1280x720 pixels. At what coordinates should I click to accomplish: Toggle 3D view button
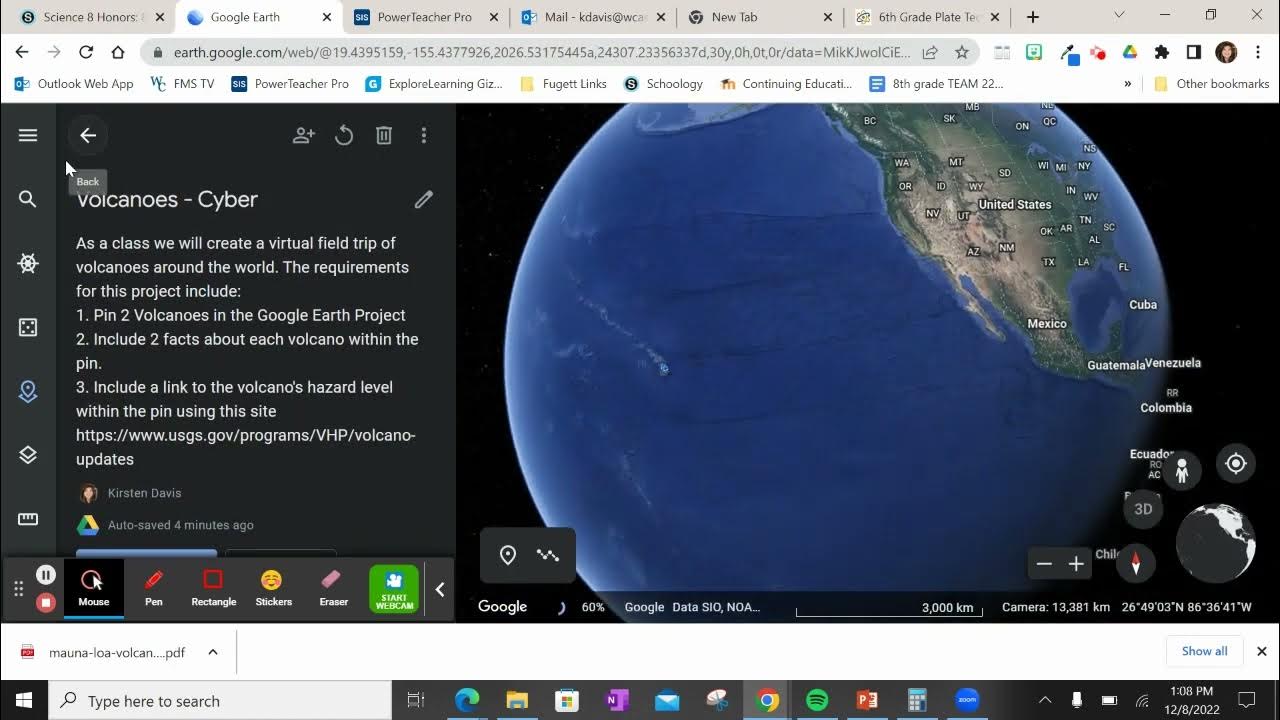pos(1143,509)
